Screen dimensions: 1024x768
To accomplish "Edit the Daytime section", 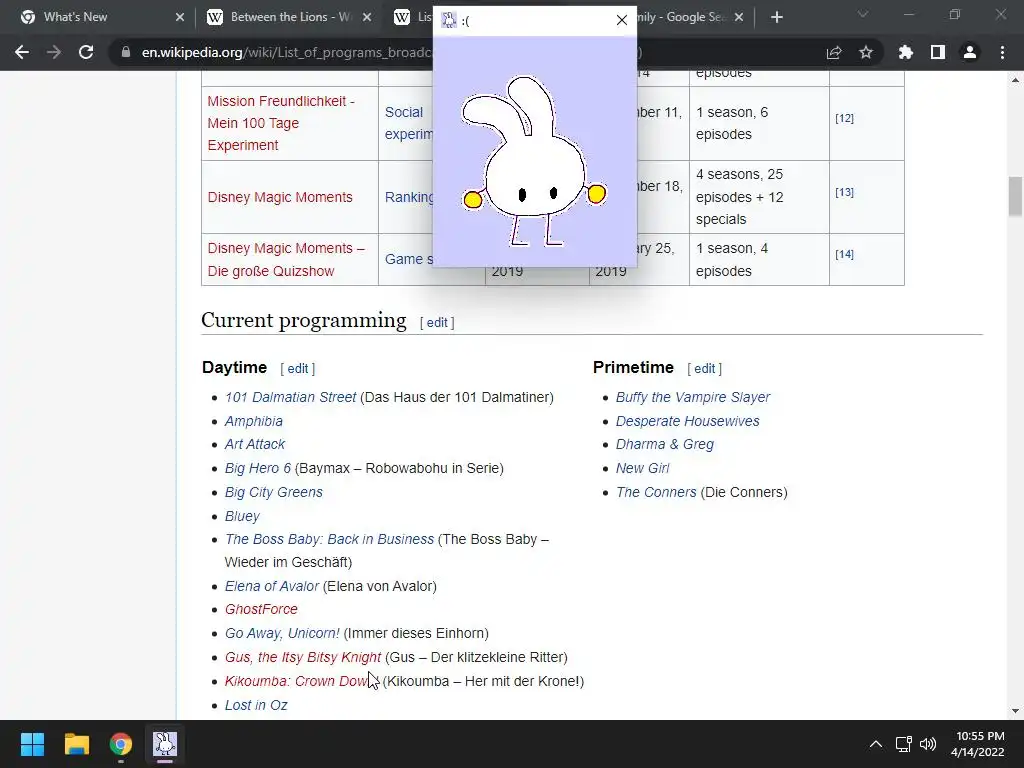I will (298, 369).
